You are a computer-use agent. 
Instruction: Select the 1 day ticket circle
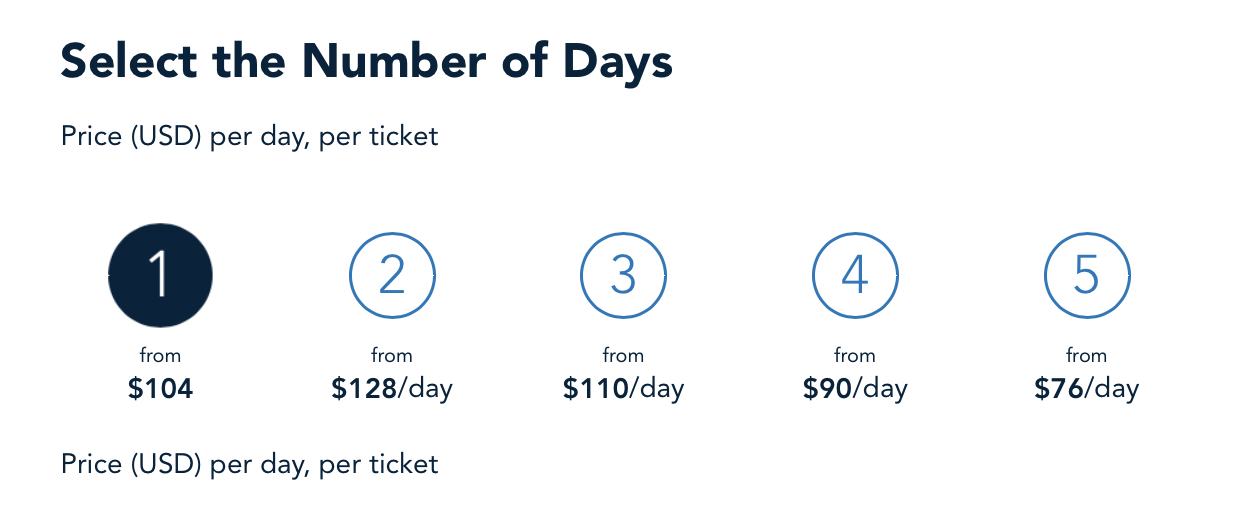point(160,275)
